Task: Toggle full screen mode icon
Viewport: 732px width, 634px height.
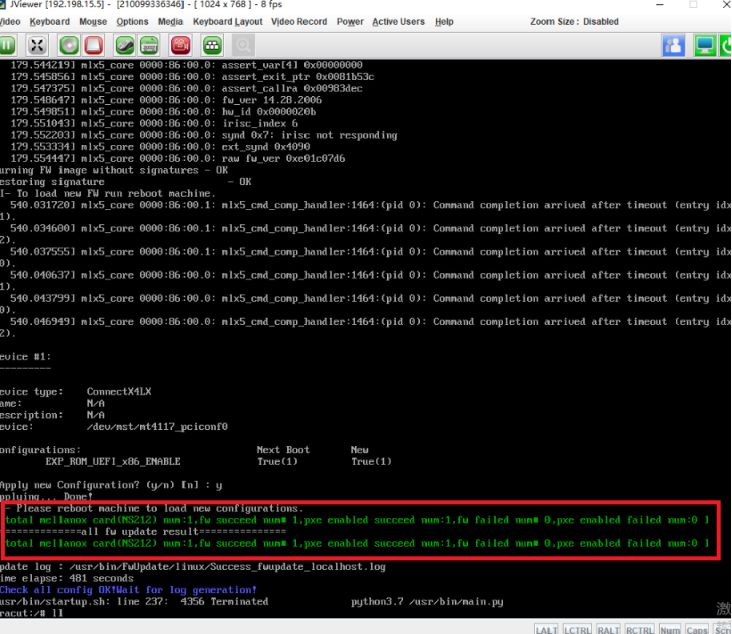Action: pyautogui.click(x=37, y=45)
